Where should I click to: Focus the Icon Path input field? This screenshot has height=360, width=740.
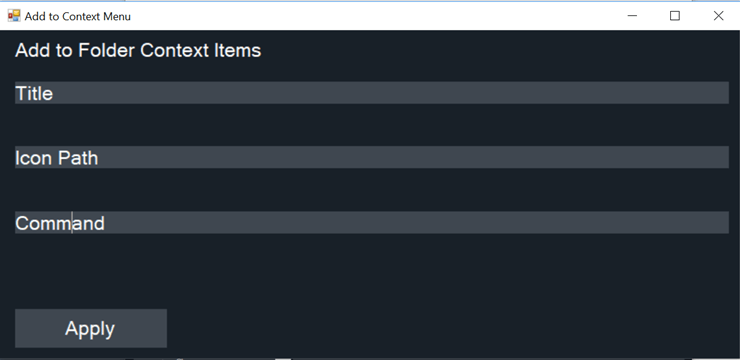[372, 157]
